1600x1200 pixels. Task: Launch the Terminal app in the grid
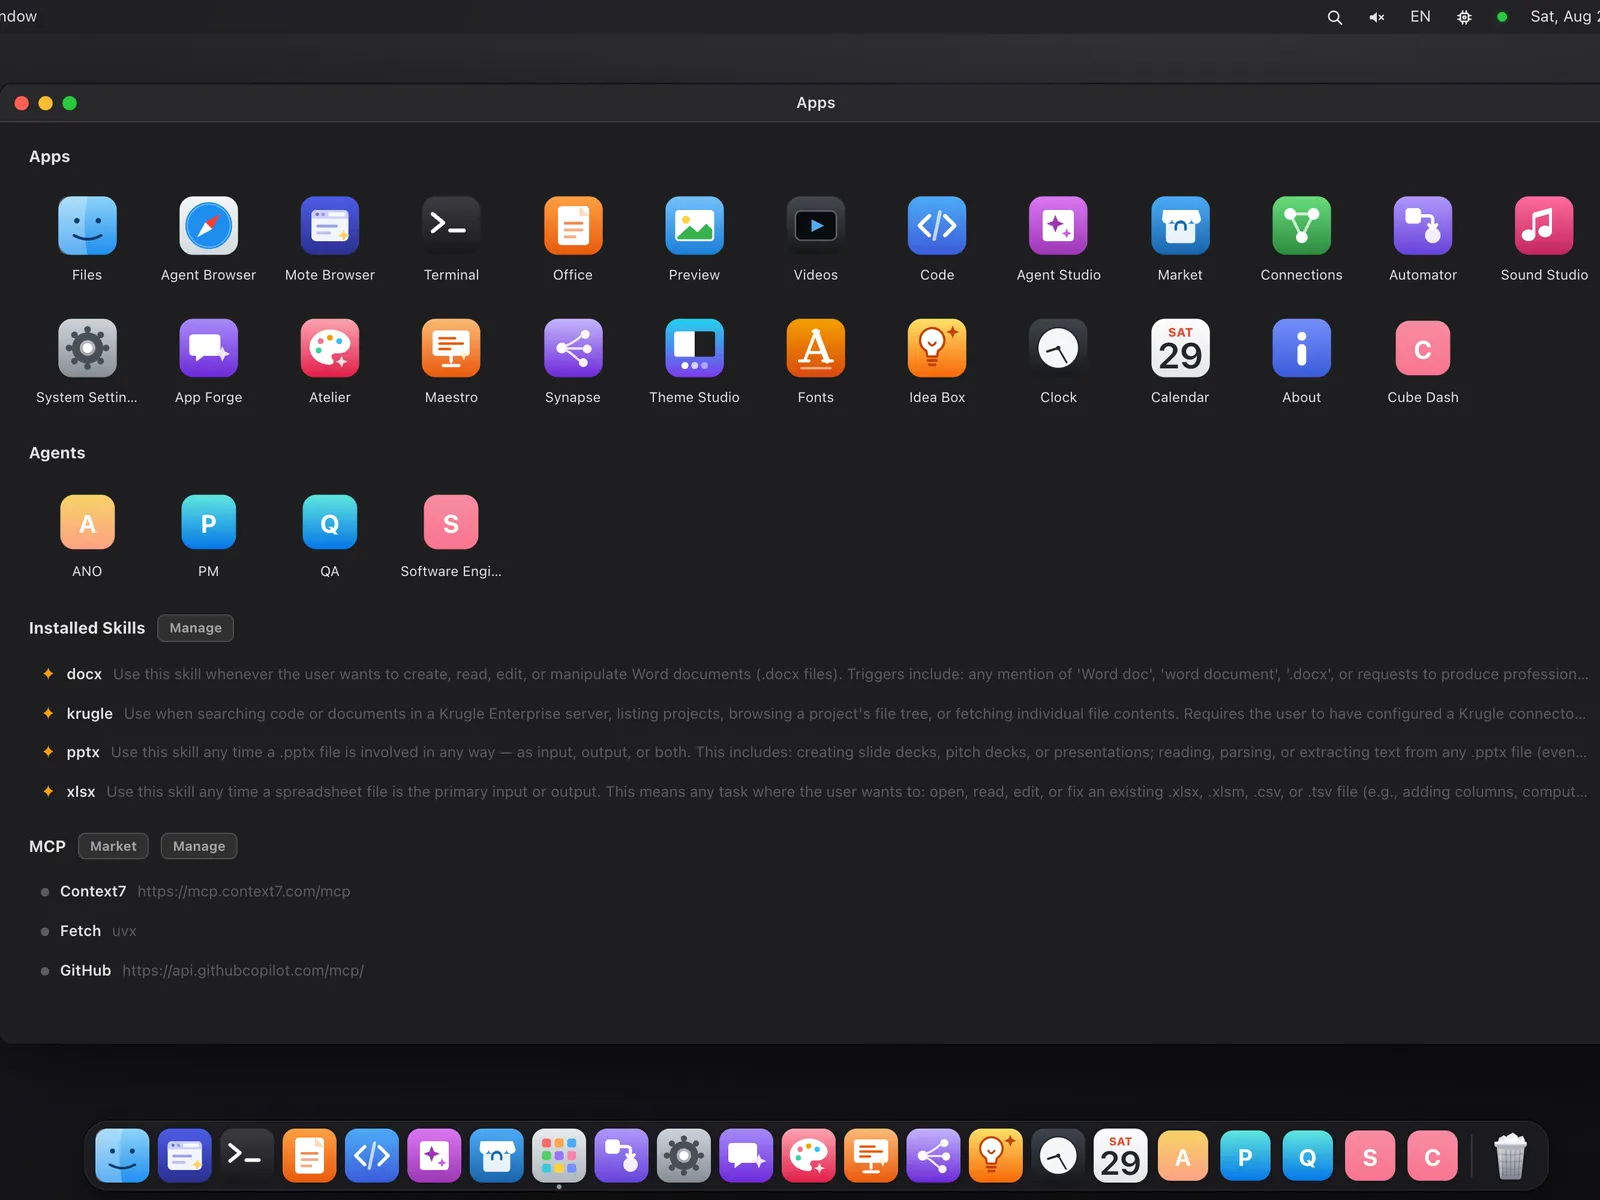tap(451, 226)
